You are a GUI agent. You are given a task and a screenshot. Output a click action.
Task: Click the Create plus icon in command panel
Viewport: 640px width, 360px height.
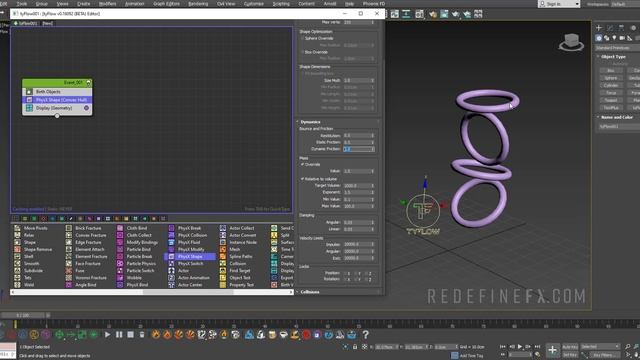pos(599,28)
